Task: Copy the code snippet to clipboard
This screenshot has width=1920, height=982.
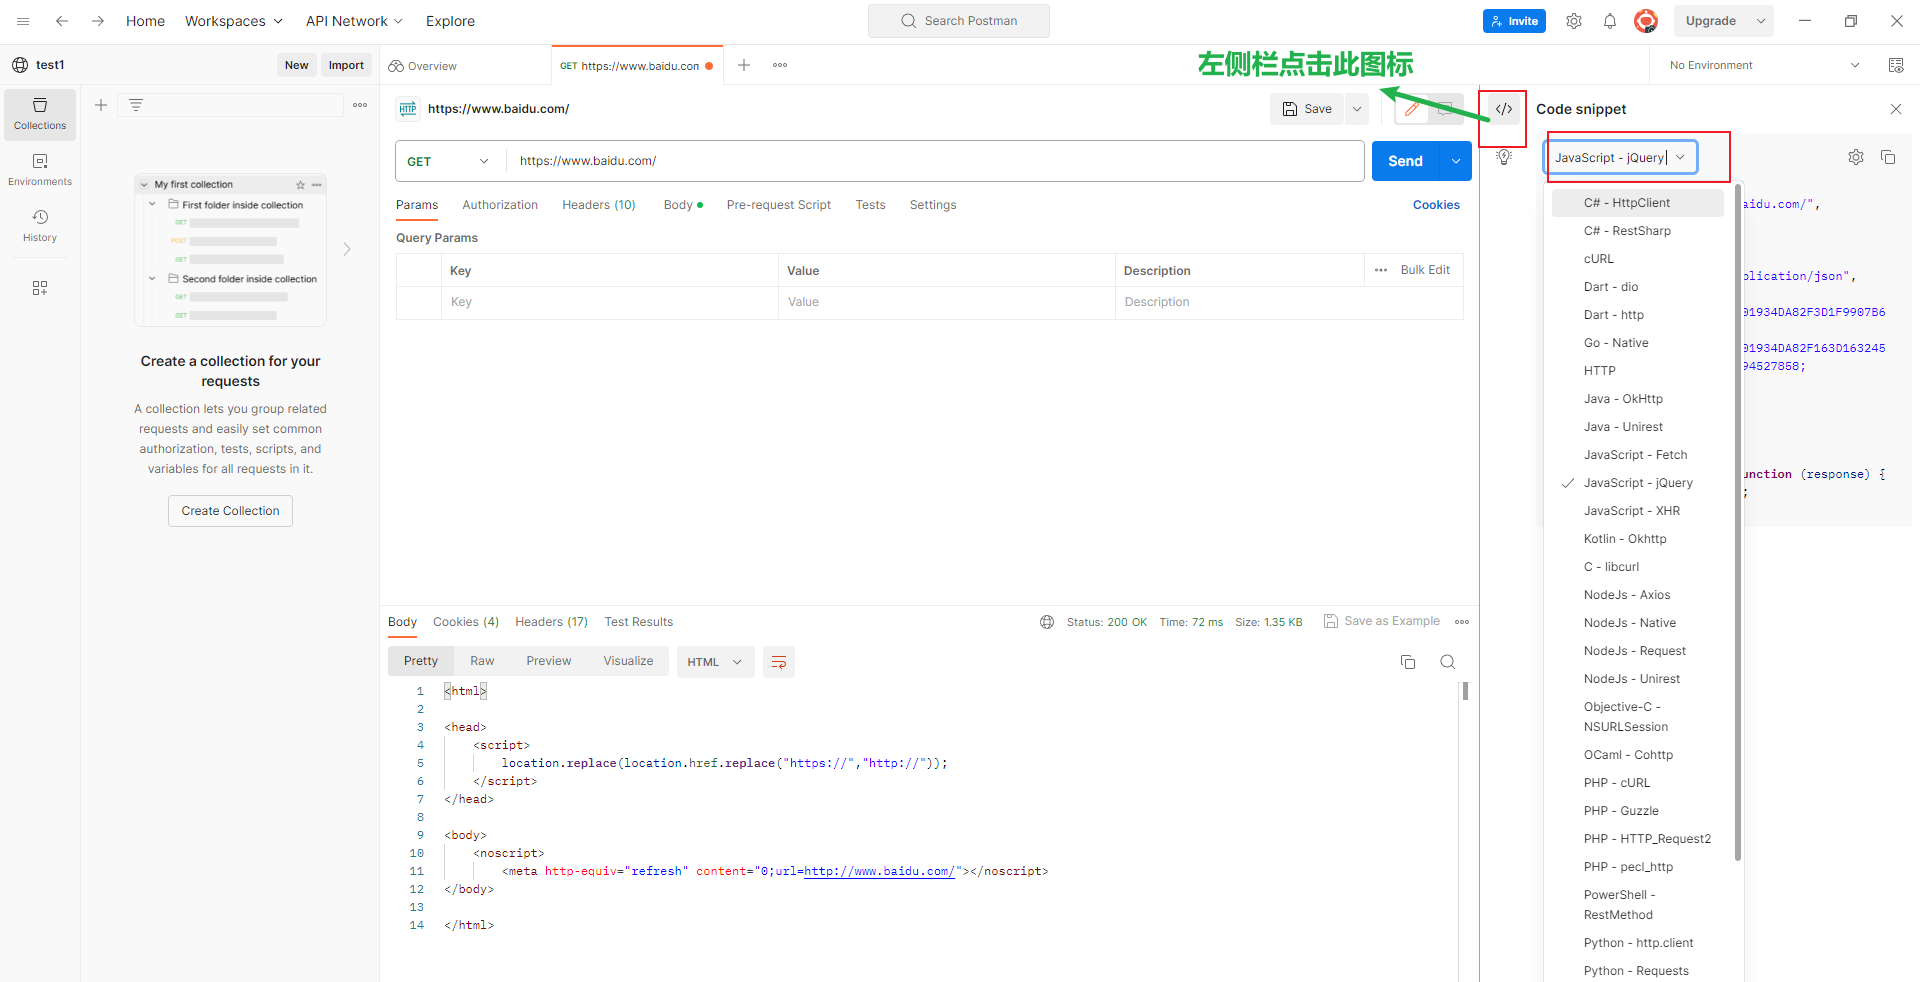Action: click(1888, 157)
